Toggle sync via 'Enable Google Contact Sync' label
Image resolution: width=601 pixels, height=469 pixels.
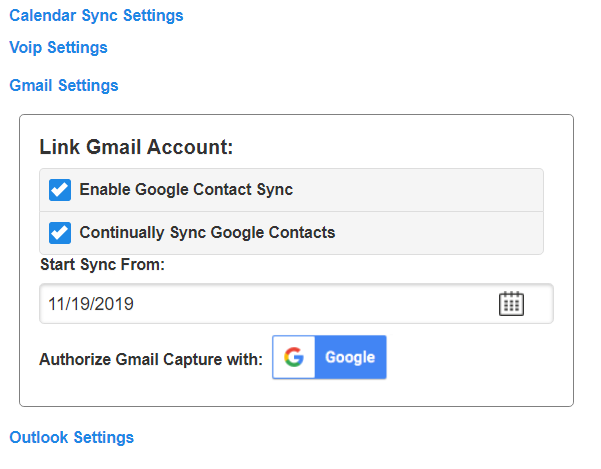186,190
